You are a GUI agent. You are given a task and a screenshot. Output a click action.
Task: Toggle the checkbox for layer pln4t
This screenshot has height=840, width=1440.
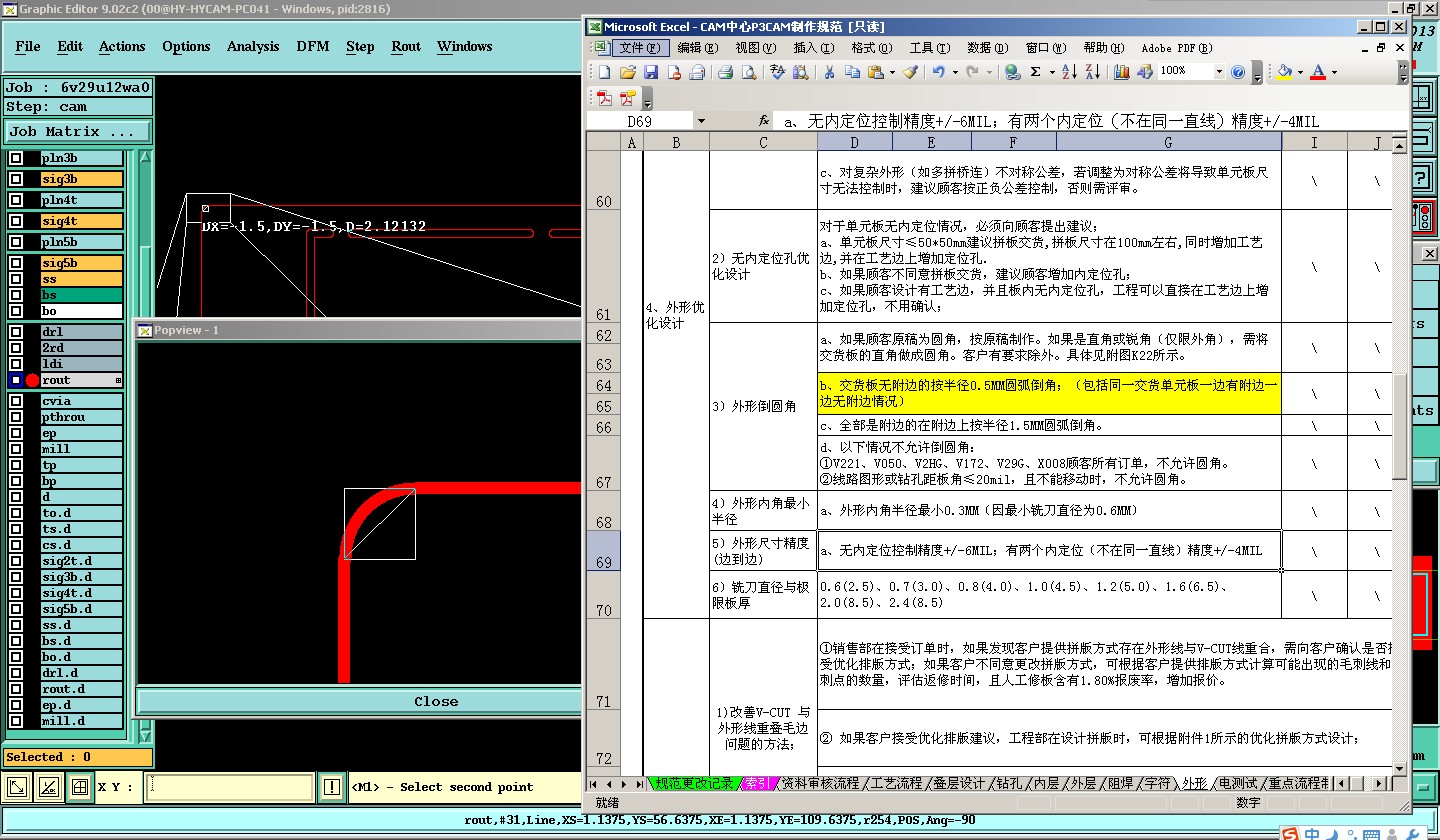15,200
